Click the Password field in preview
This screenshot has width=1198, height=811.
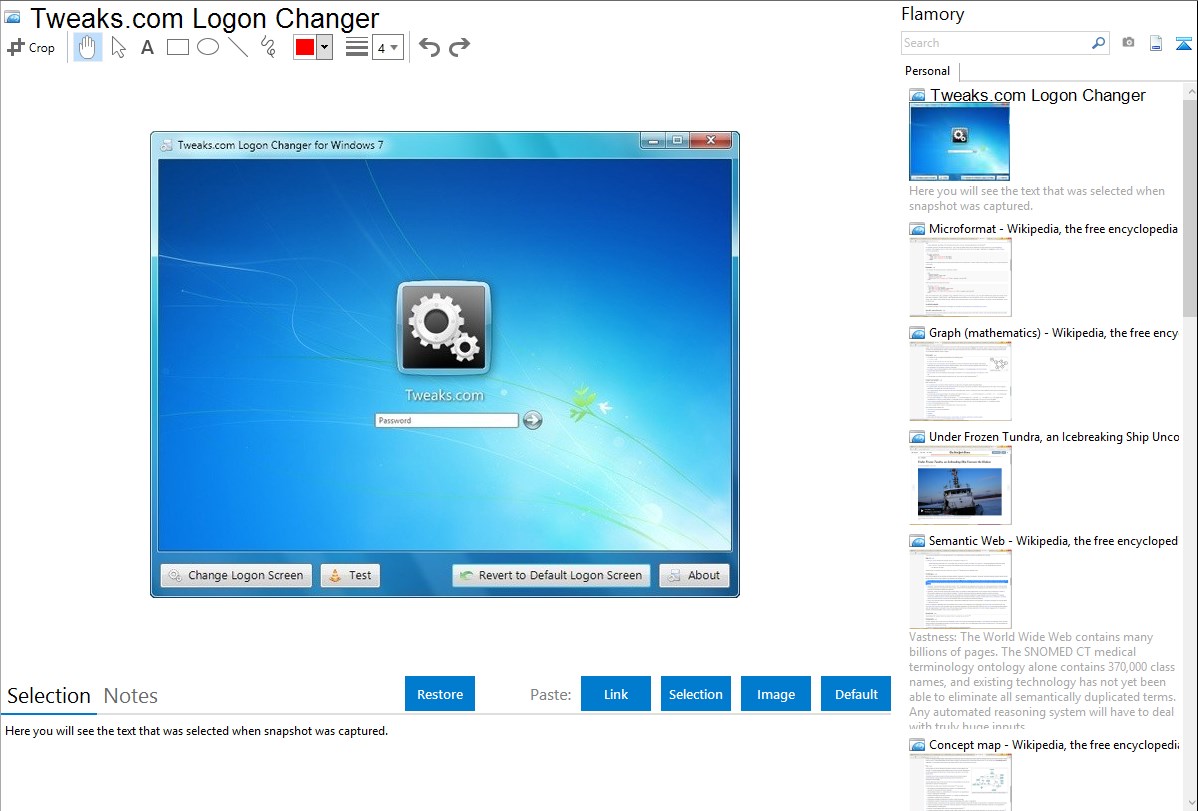(x=446, y=420)
